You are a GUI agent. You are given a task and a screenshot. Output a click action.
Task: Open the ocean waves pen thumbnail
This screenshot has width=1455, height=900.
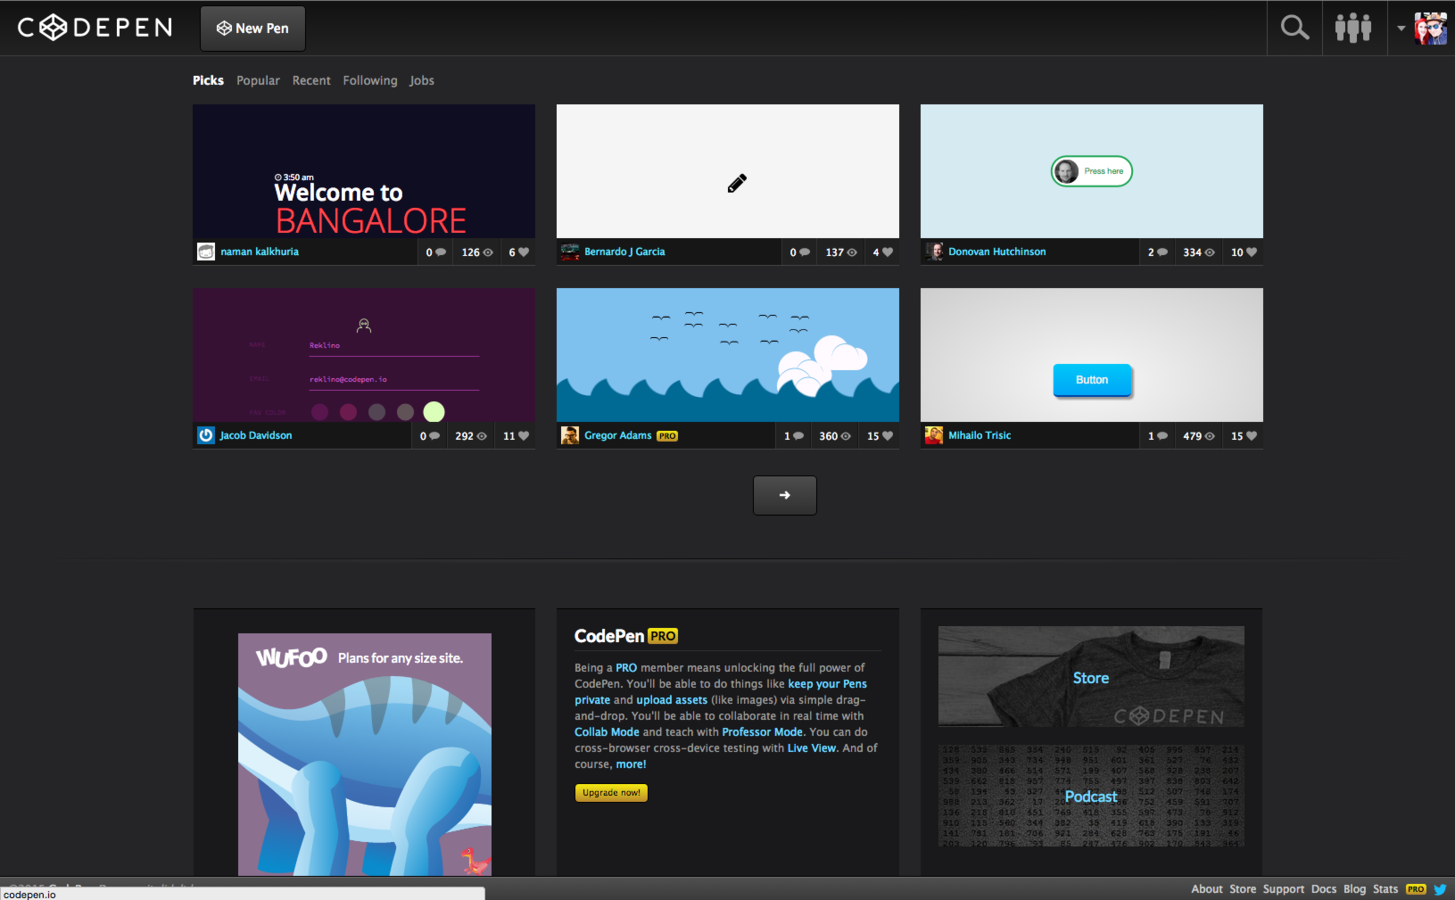point(728,355)
